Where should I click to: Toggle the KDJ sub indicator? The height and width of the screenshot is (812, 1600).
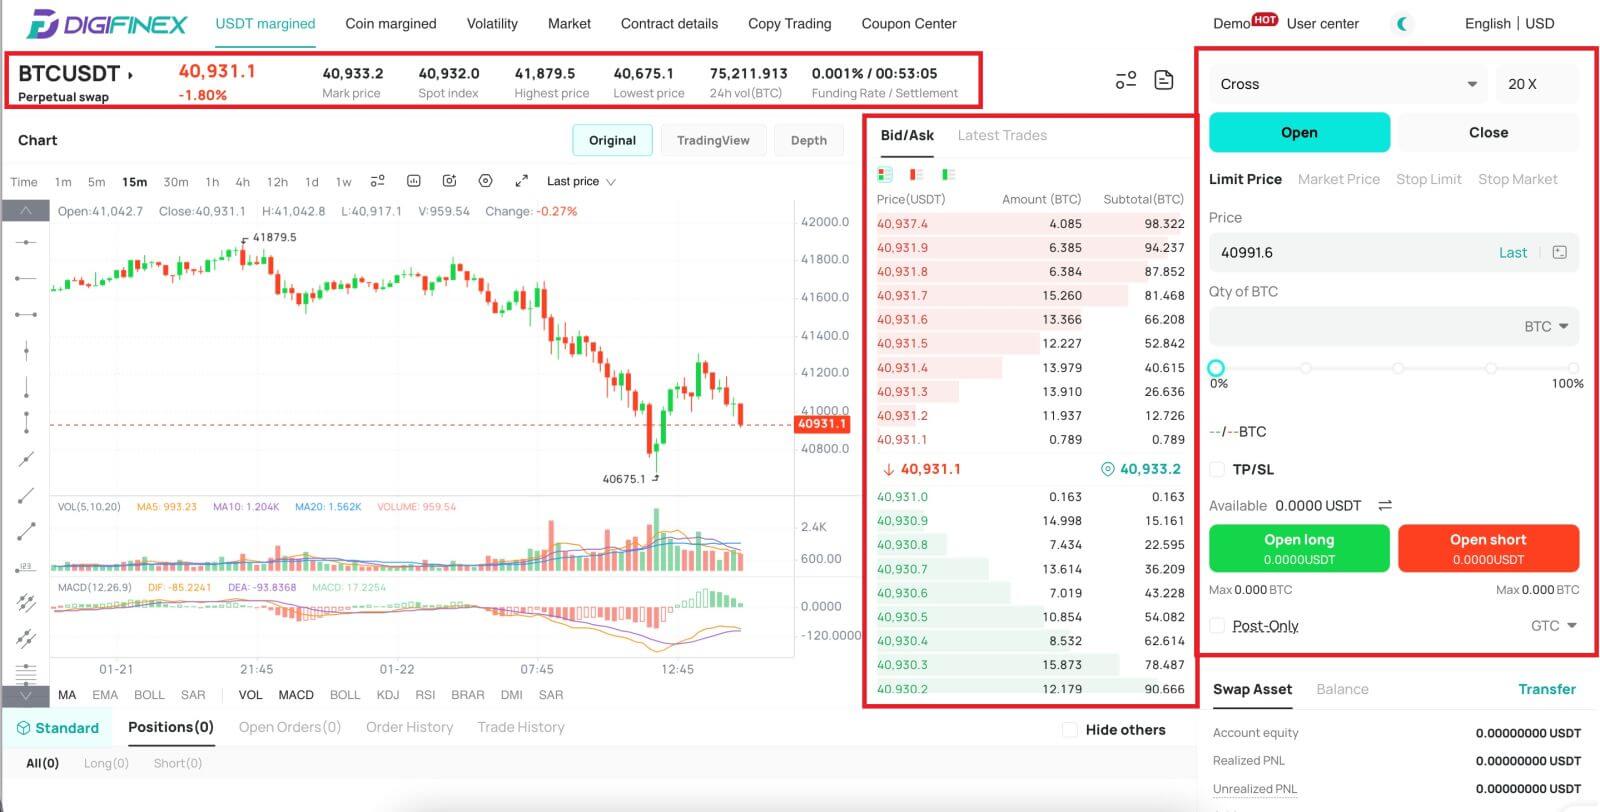[388, 694]
